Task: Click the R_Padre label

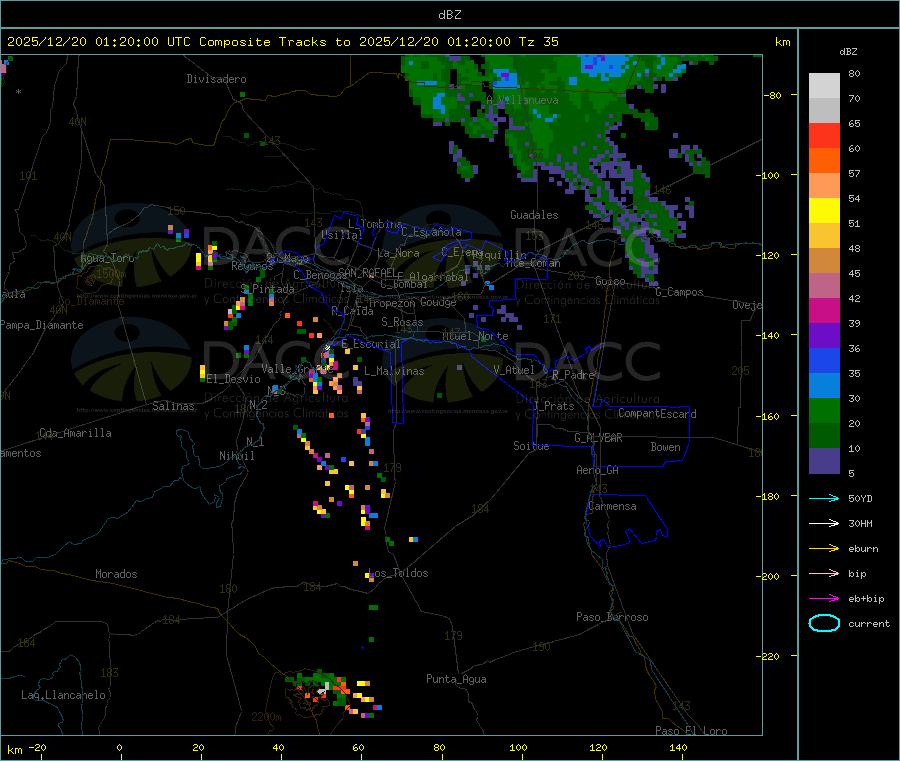Action: 573,375
